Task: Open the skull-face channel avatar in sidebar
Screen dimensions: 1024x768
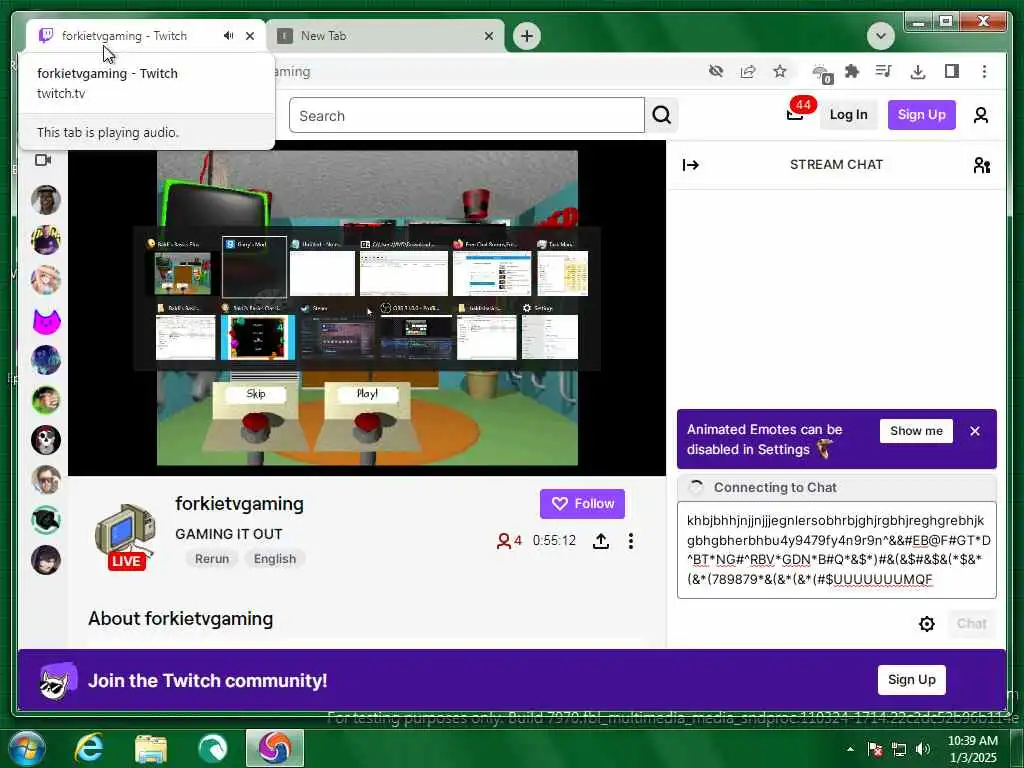Action: click(x=46, y=440)
